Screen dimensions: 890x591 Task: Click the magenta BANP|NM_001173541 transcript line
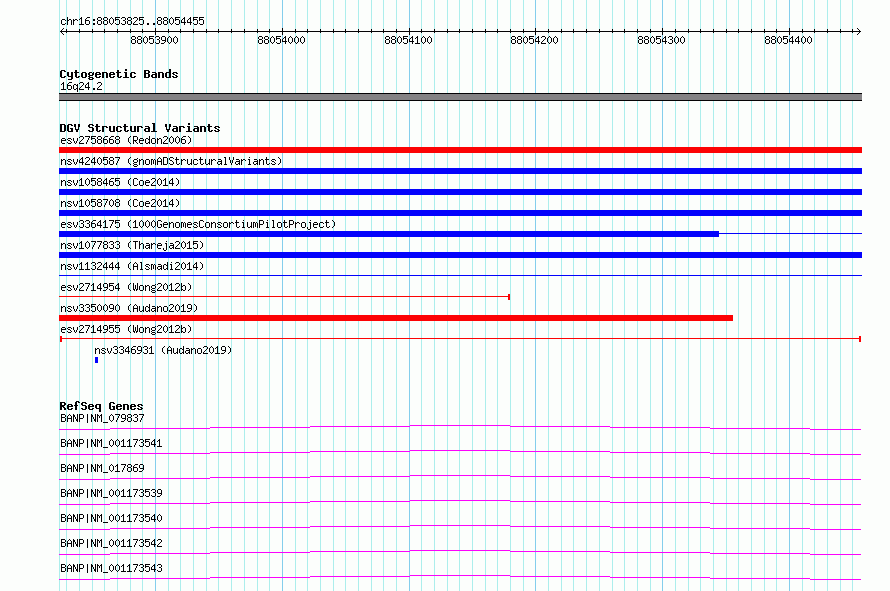(460, 452)
